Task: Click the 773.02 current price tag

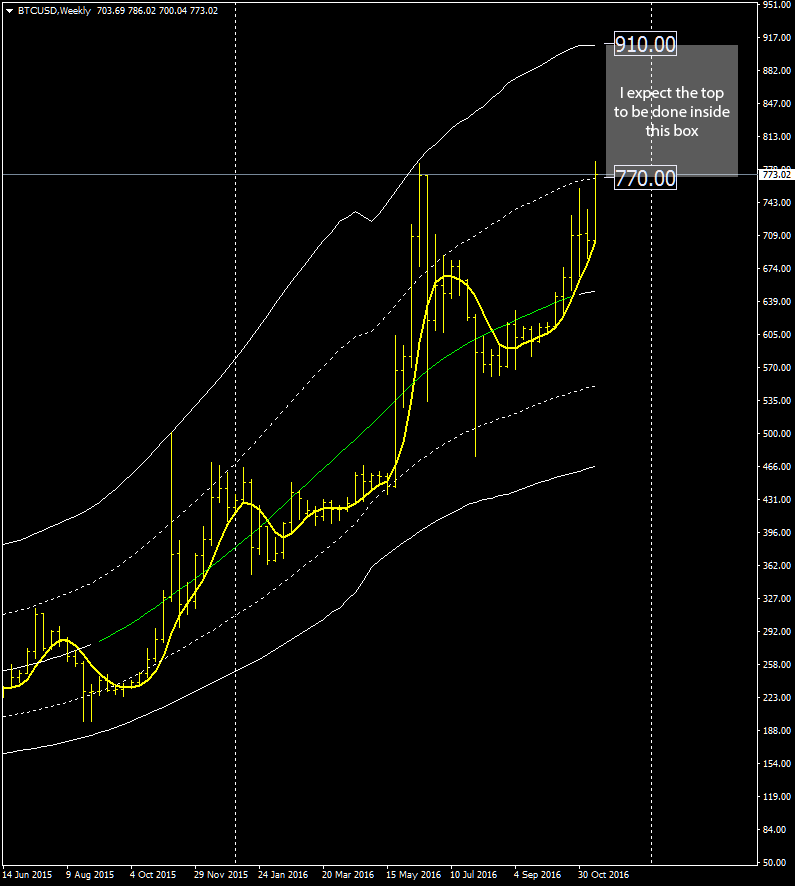Action: click(x=776, y=175)
